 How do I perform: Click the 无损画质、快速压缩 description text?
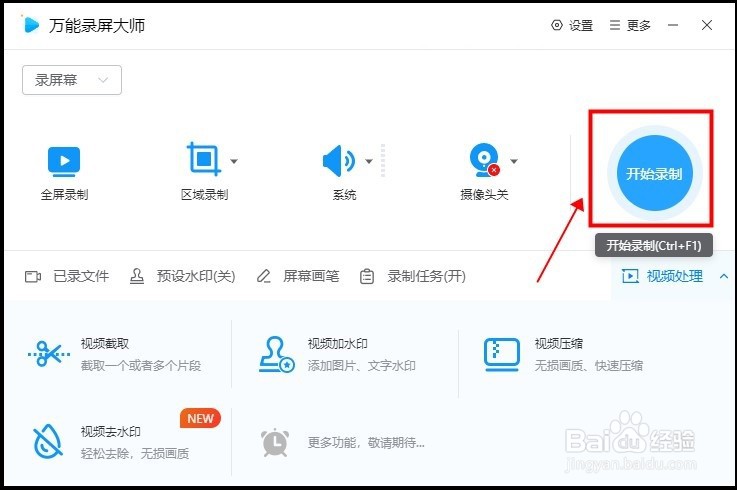pos(588,365)
